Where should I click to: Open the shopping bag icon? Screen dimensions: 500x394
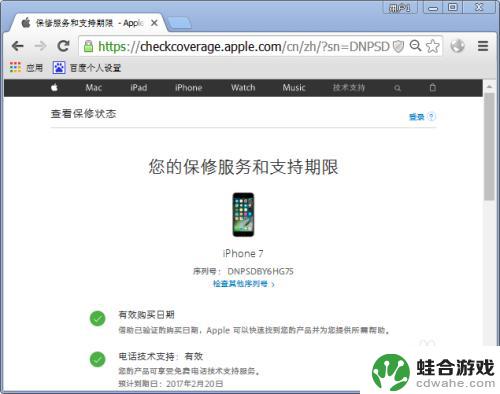[x=433, y=88]
